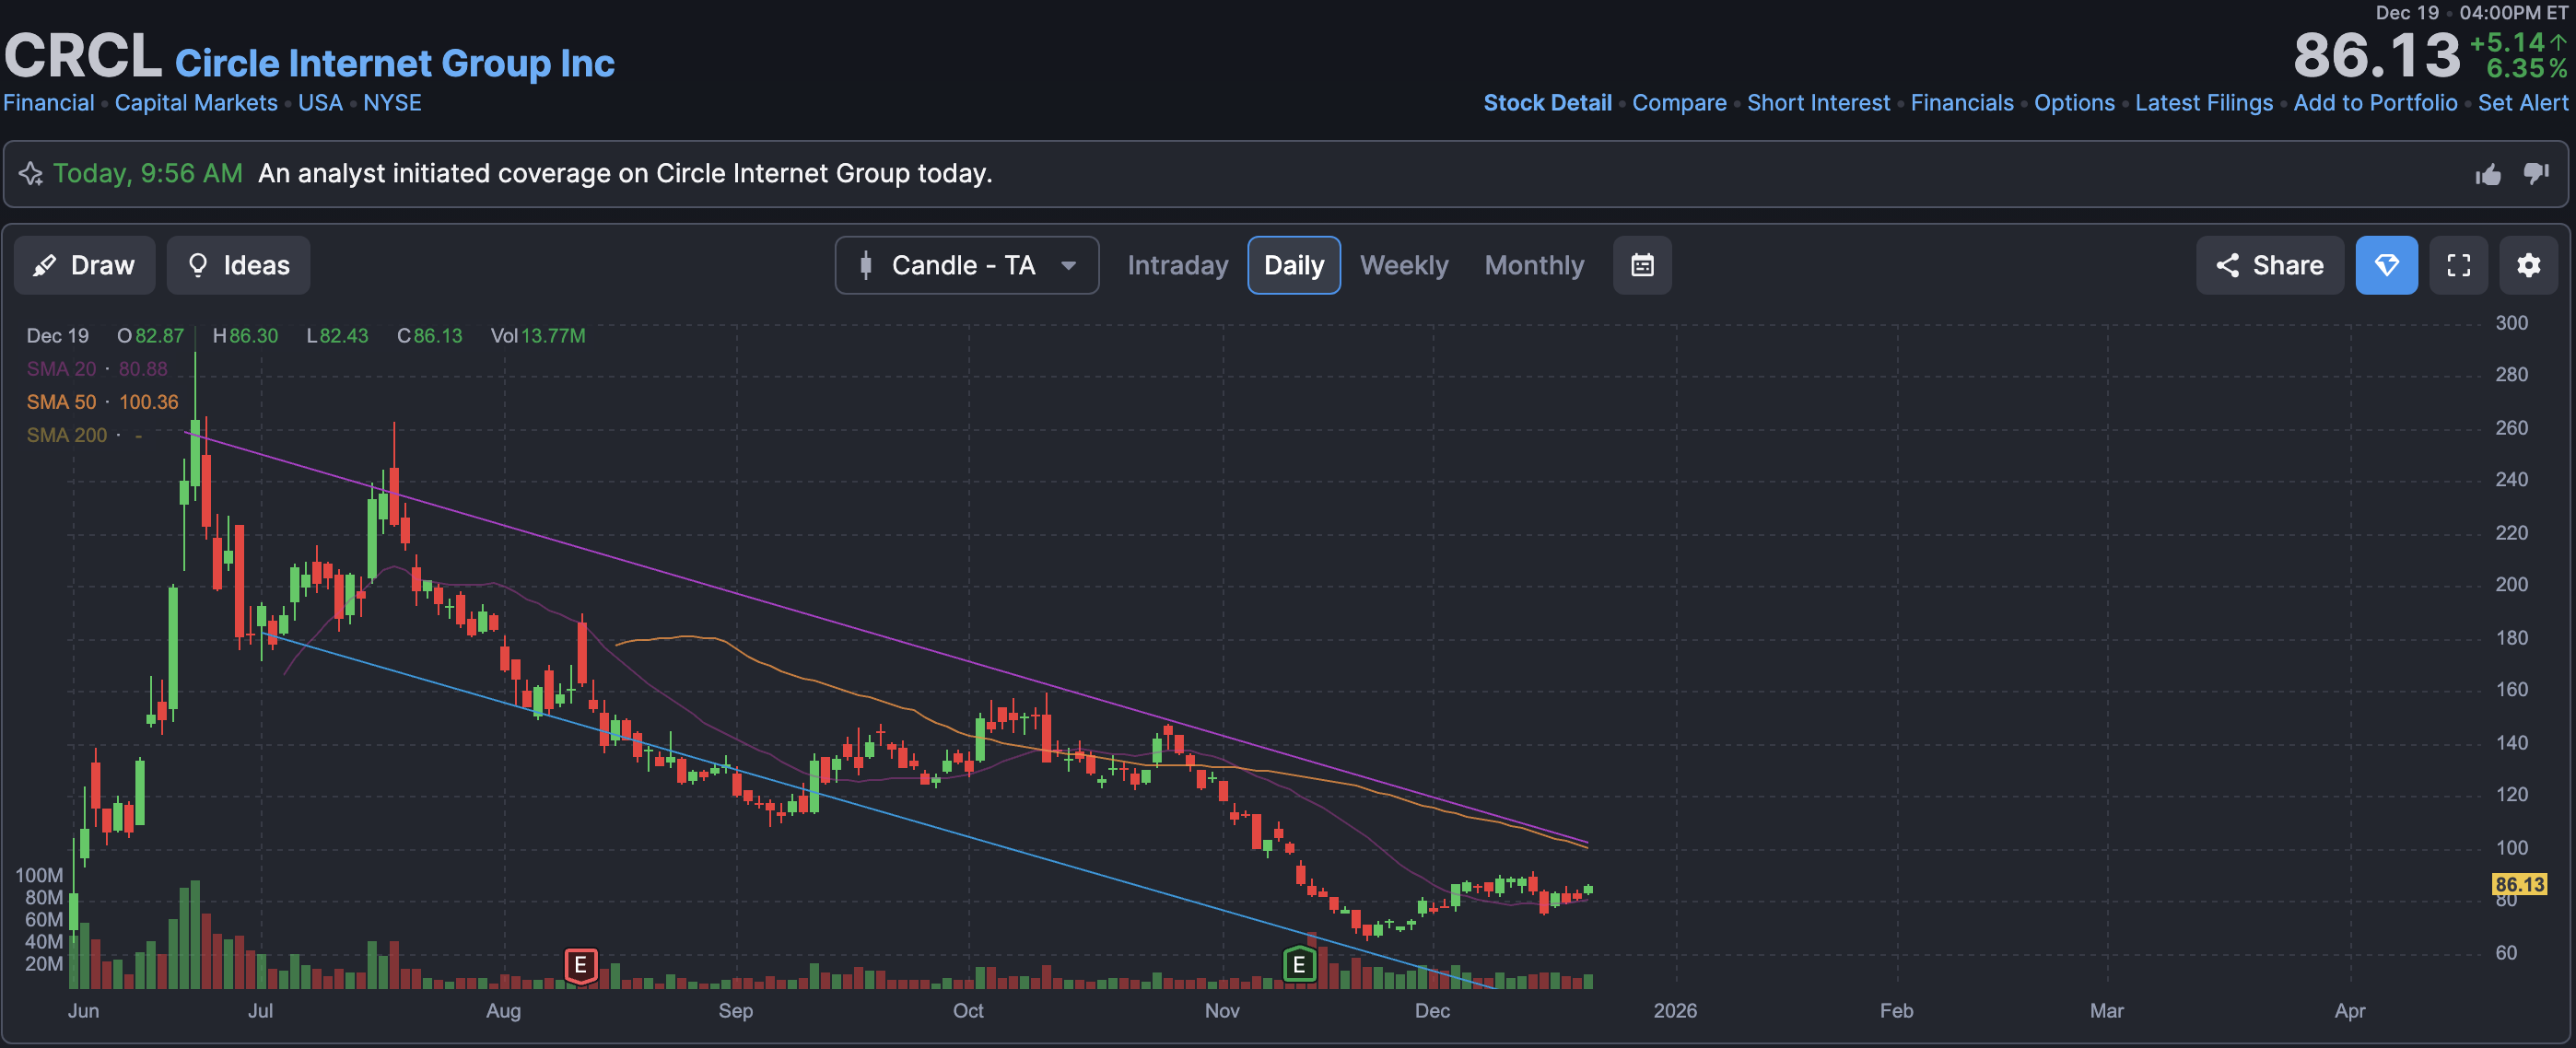Click the red earnings E marker
This screenshot has width=2576, height=1048.
(x=580, y=965)
